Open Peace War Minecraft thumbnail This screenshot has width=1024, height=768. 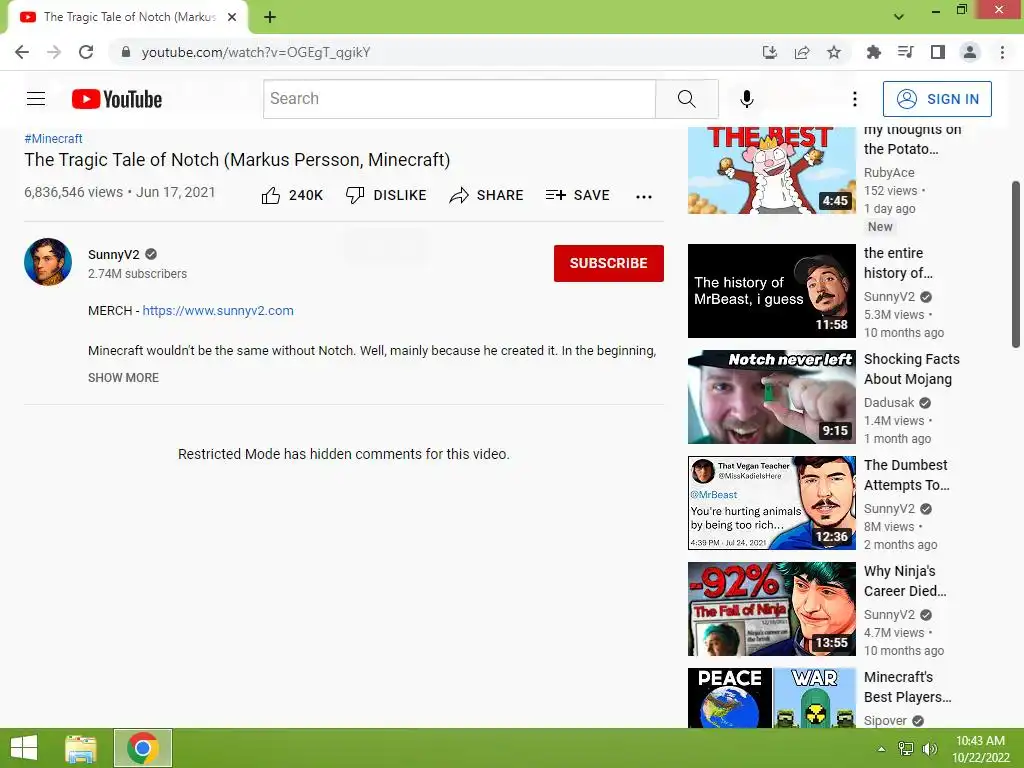771,697
